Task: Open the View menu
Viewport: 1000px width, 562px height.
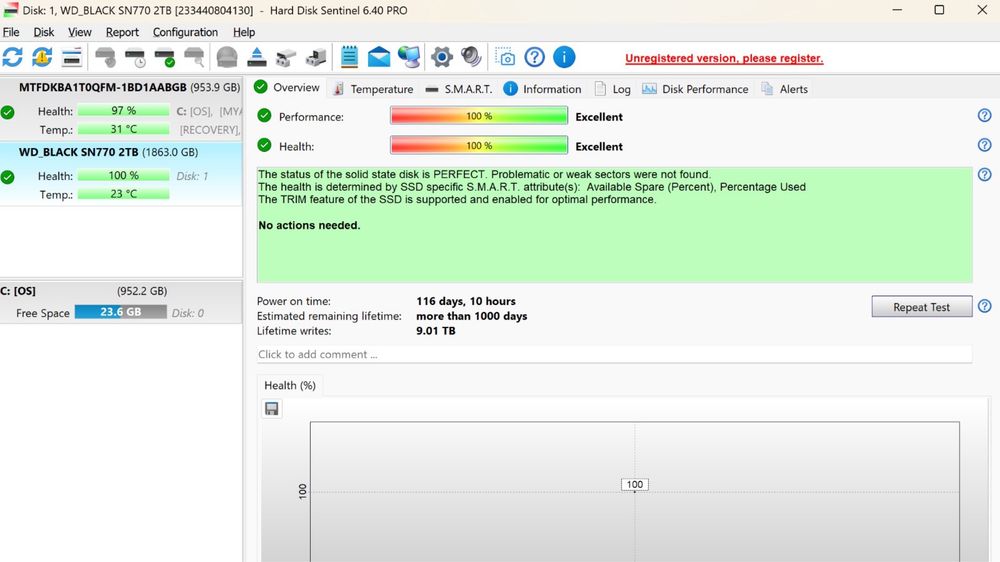Action: (x=80, y=32)
